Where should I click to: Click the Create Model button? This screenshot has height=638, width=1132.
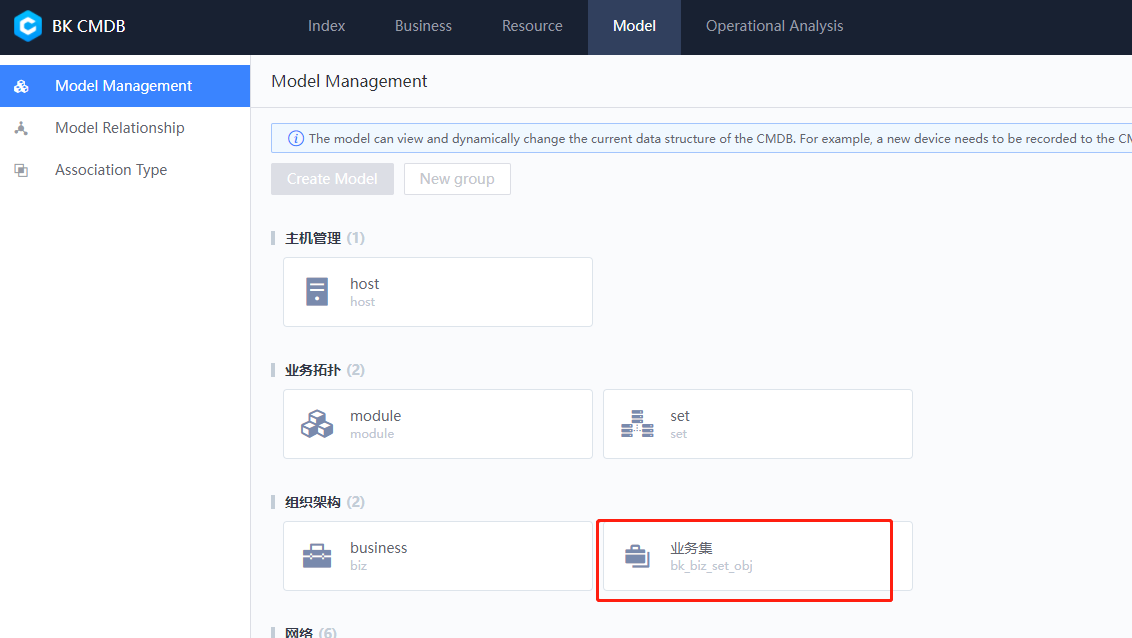pyautogui.click(x=332, y=179)
